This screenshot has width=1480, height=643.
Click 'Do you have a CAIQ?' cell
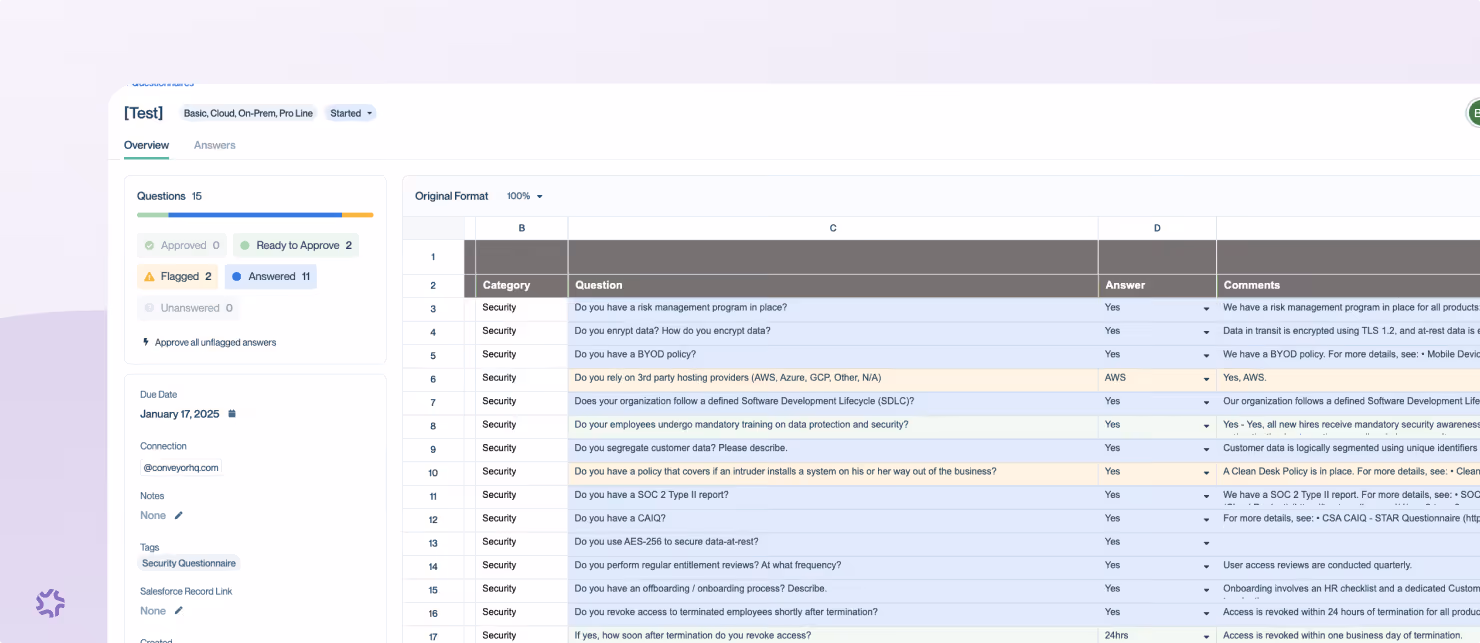pyautogui.click(x=833, y=519)
